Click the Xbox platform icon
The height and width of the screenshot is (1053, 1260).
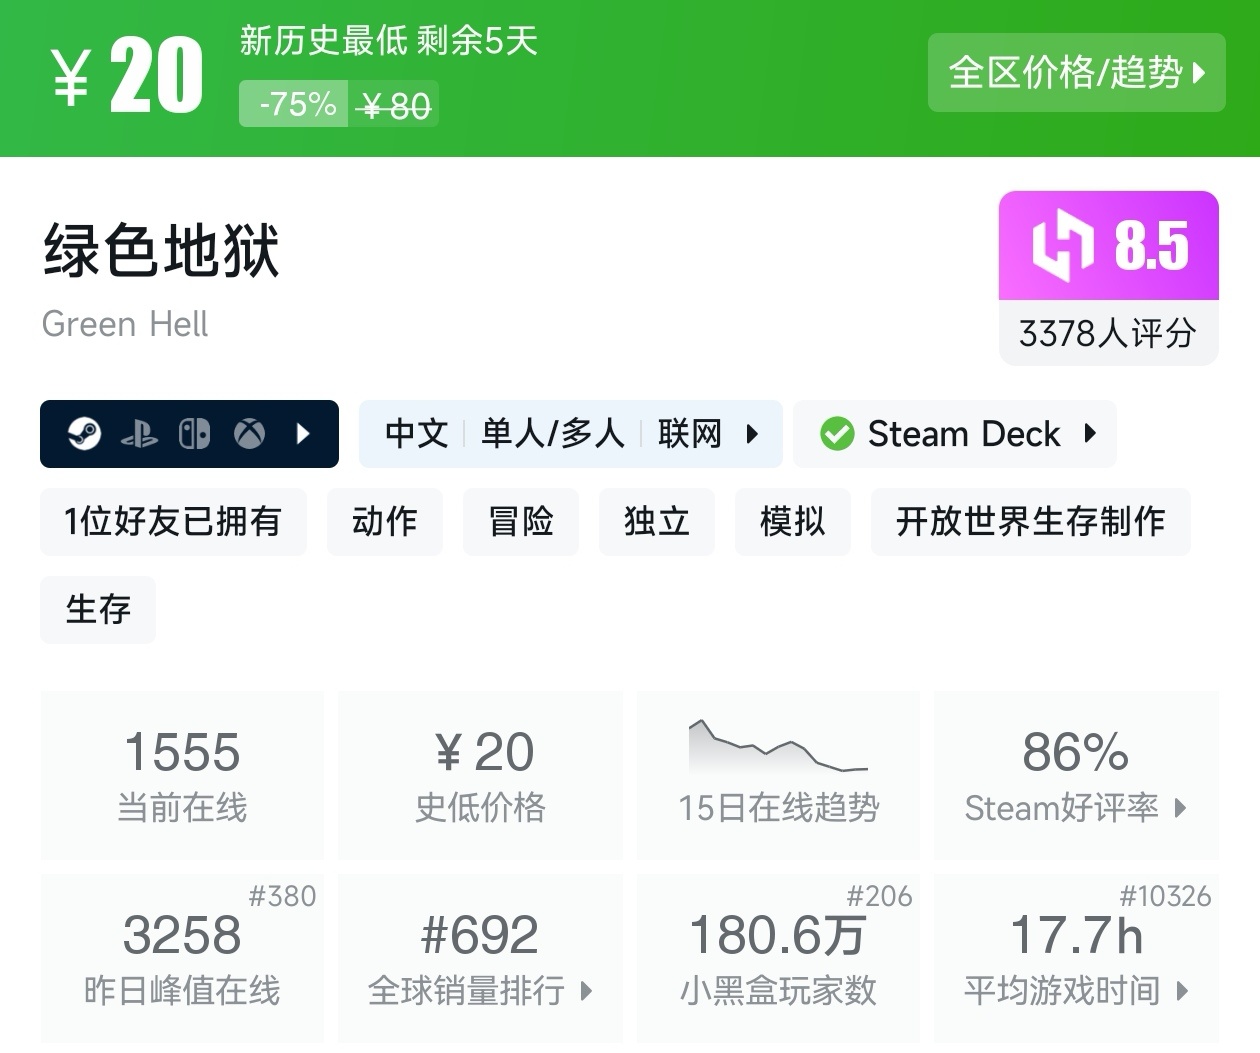249,434
